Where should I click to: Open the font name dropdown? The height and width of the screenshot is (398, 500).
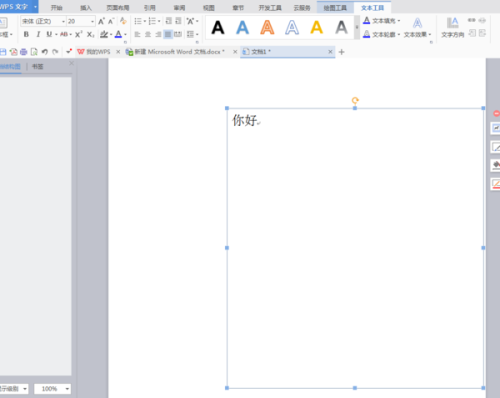63,21
